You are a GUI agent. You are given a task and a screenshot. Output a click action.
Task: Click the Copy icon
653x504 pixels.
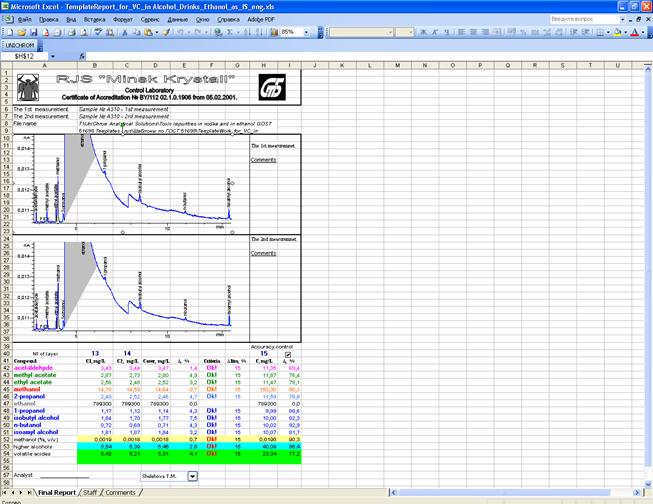coord(137,32)
